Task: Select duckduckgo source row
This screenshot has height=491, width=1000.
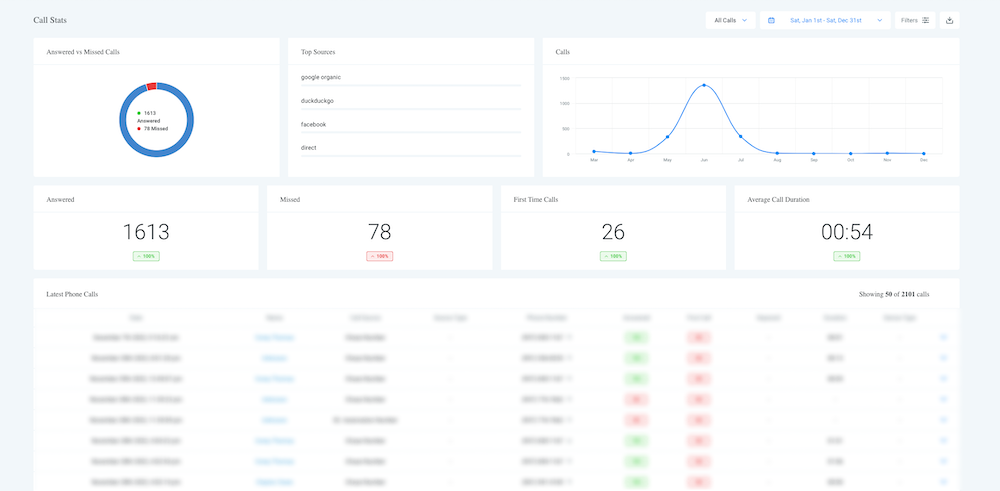Action: pos(411,101)
